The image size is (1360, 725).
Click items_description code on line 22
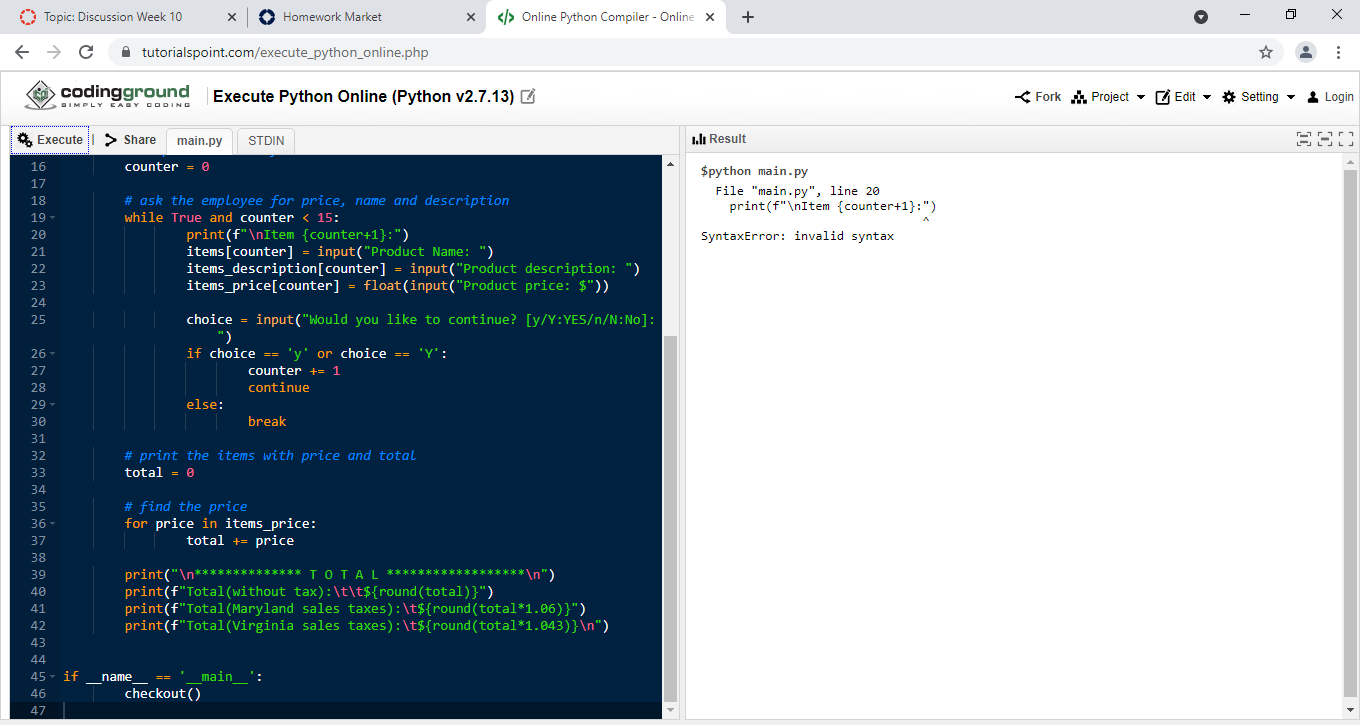(x=413, y=269)
